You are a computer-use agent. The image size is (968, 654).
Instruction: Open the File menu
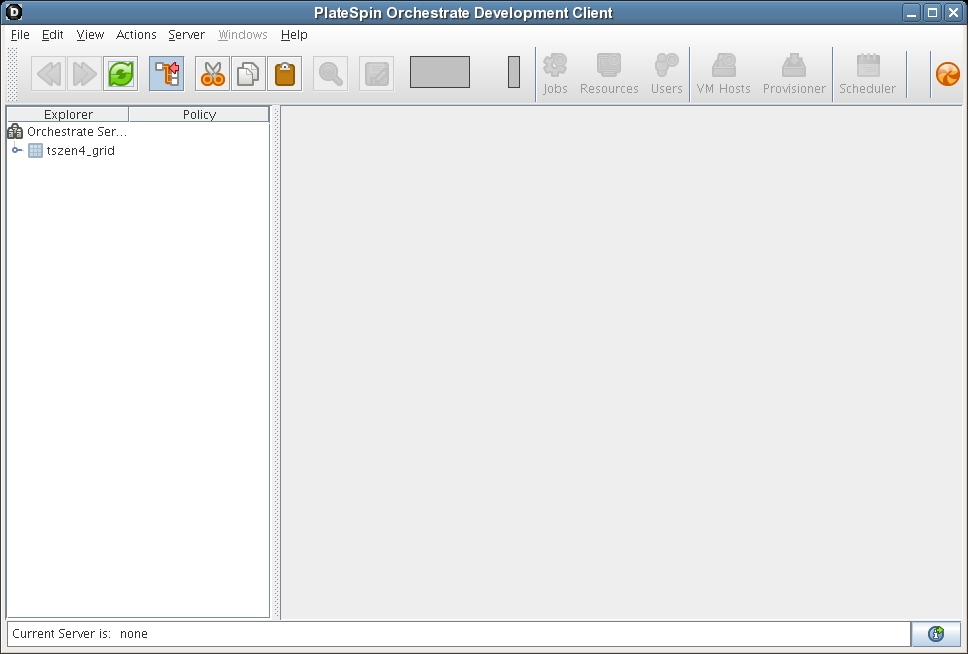point(20,35)
